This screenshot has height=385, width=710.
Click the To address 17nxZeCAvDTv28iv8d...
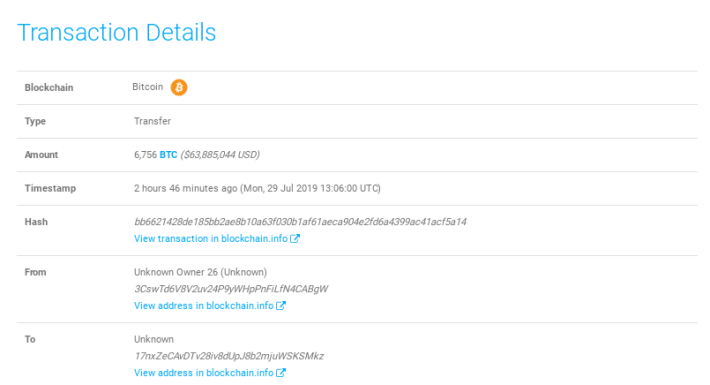click(x=229, y=356)
